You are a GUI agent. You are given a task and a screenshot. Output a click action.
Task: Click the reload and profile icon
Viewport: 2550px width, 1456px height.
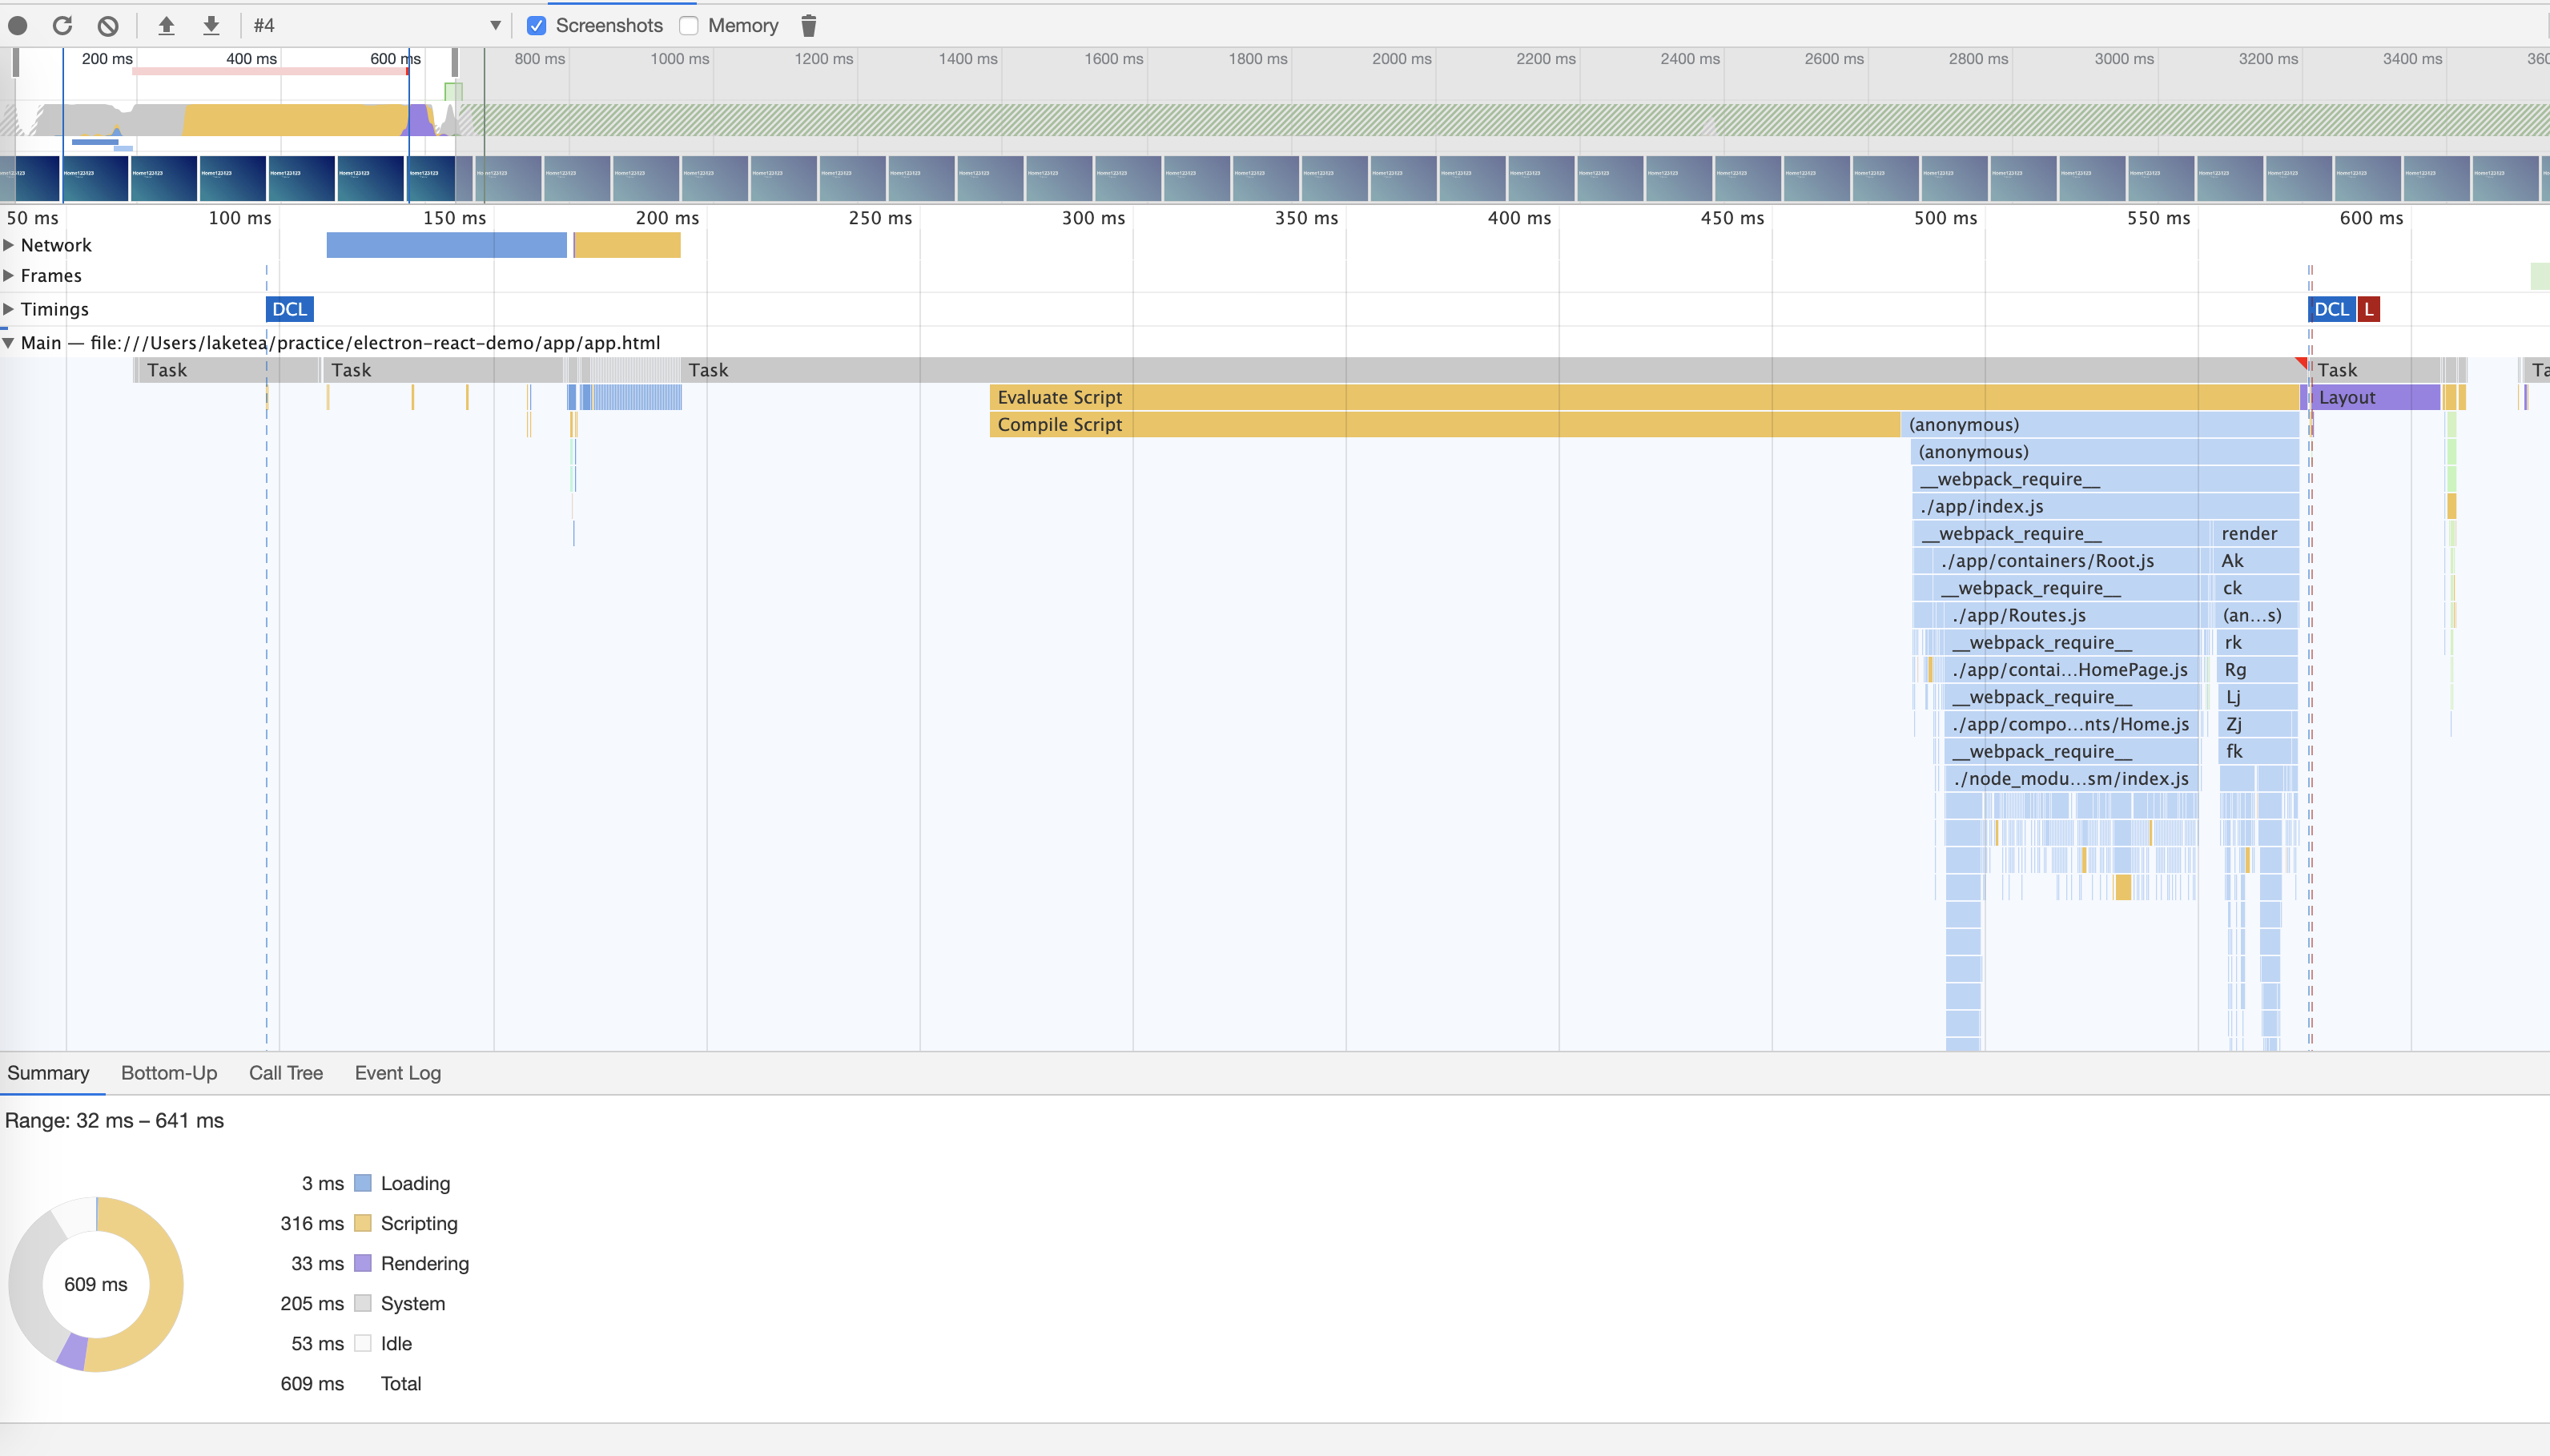click(x=62, y=25)
